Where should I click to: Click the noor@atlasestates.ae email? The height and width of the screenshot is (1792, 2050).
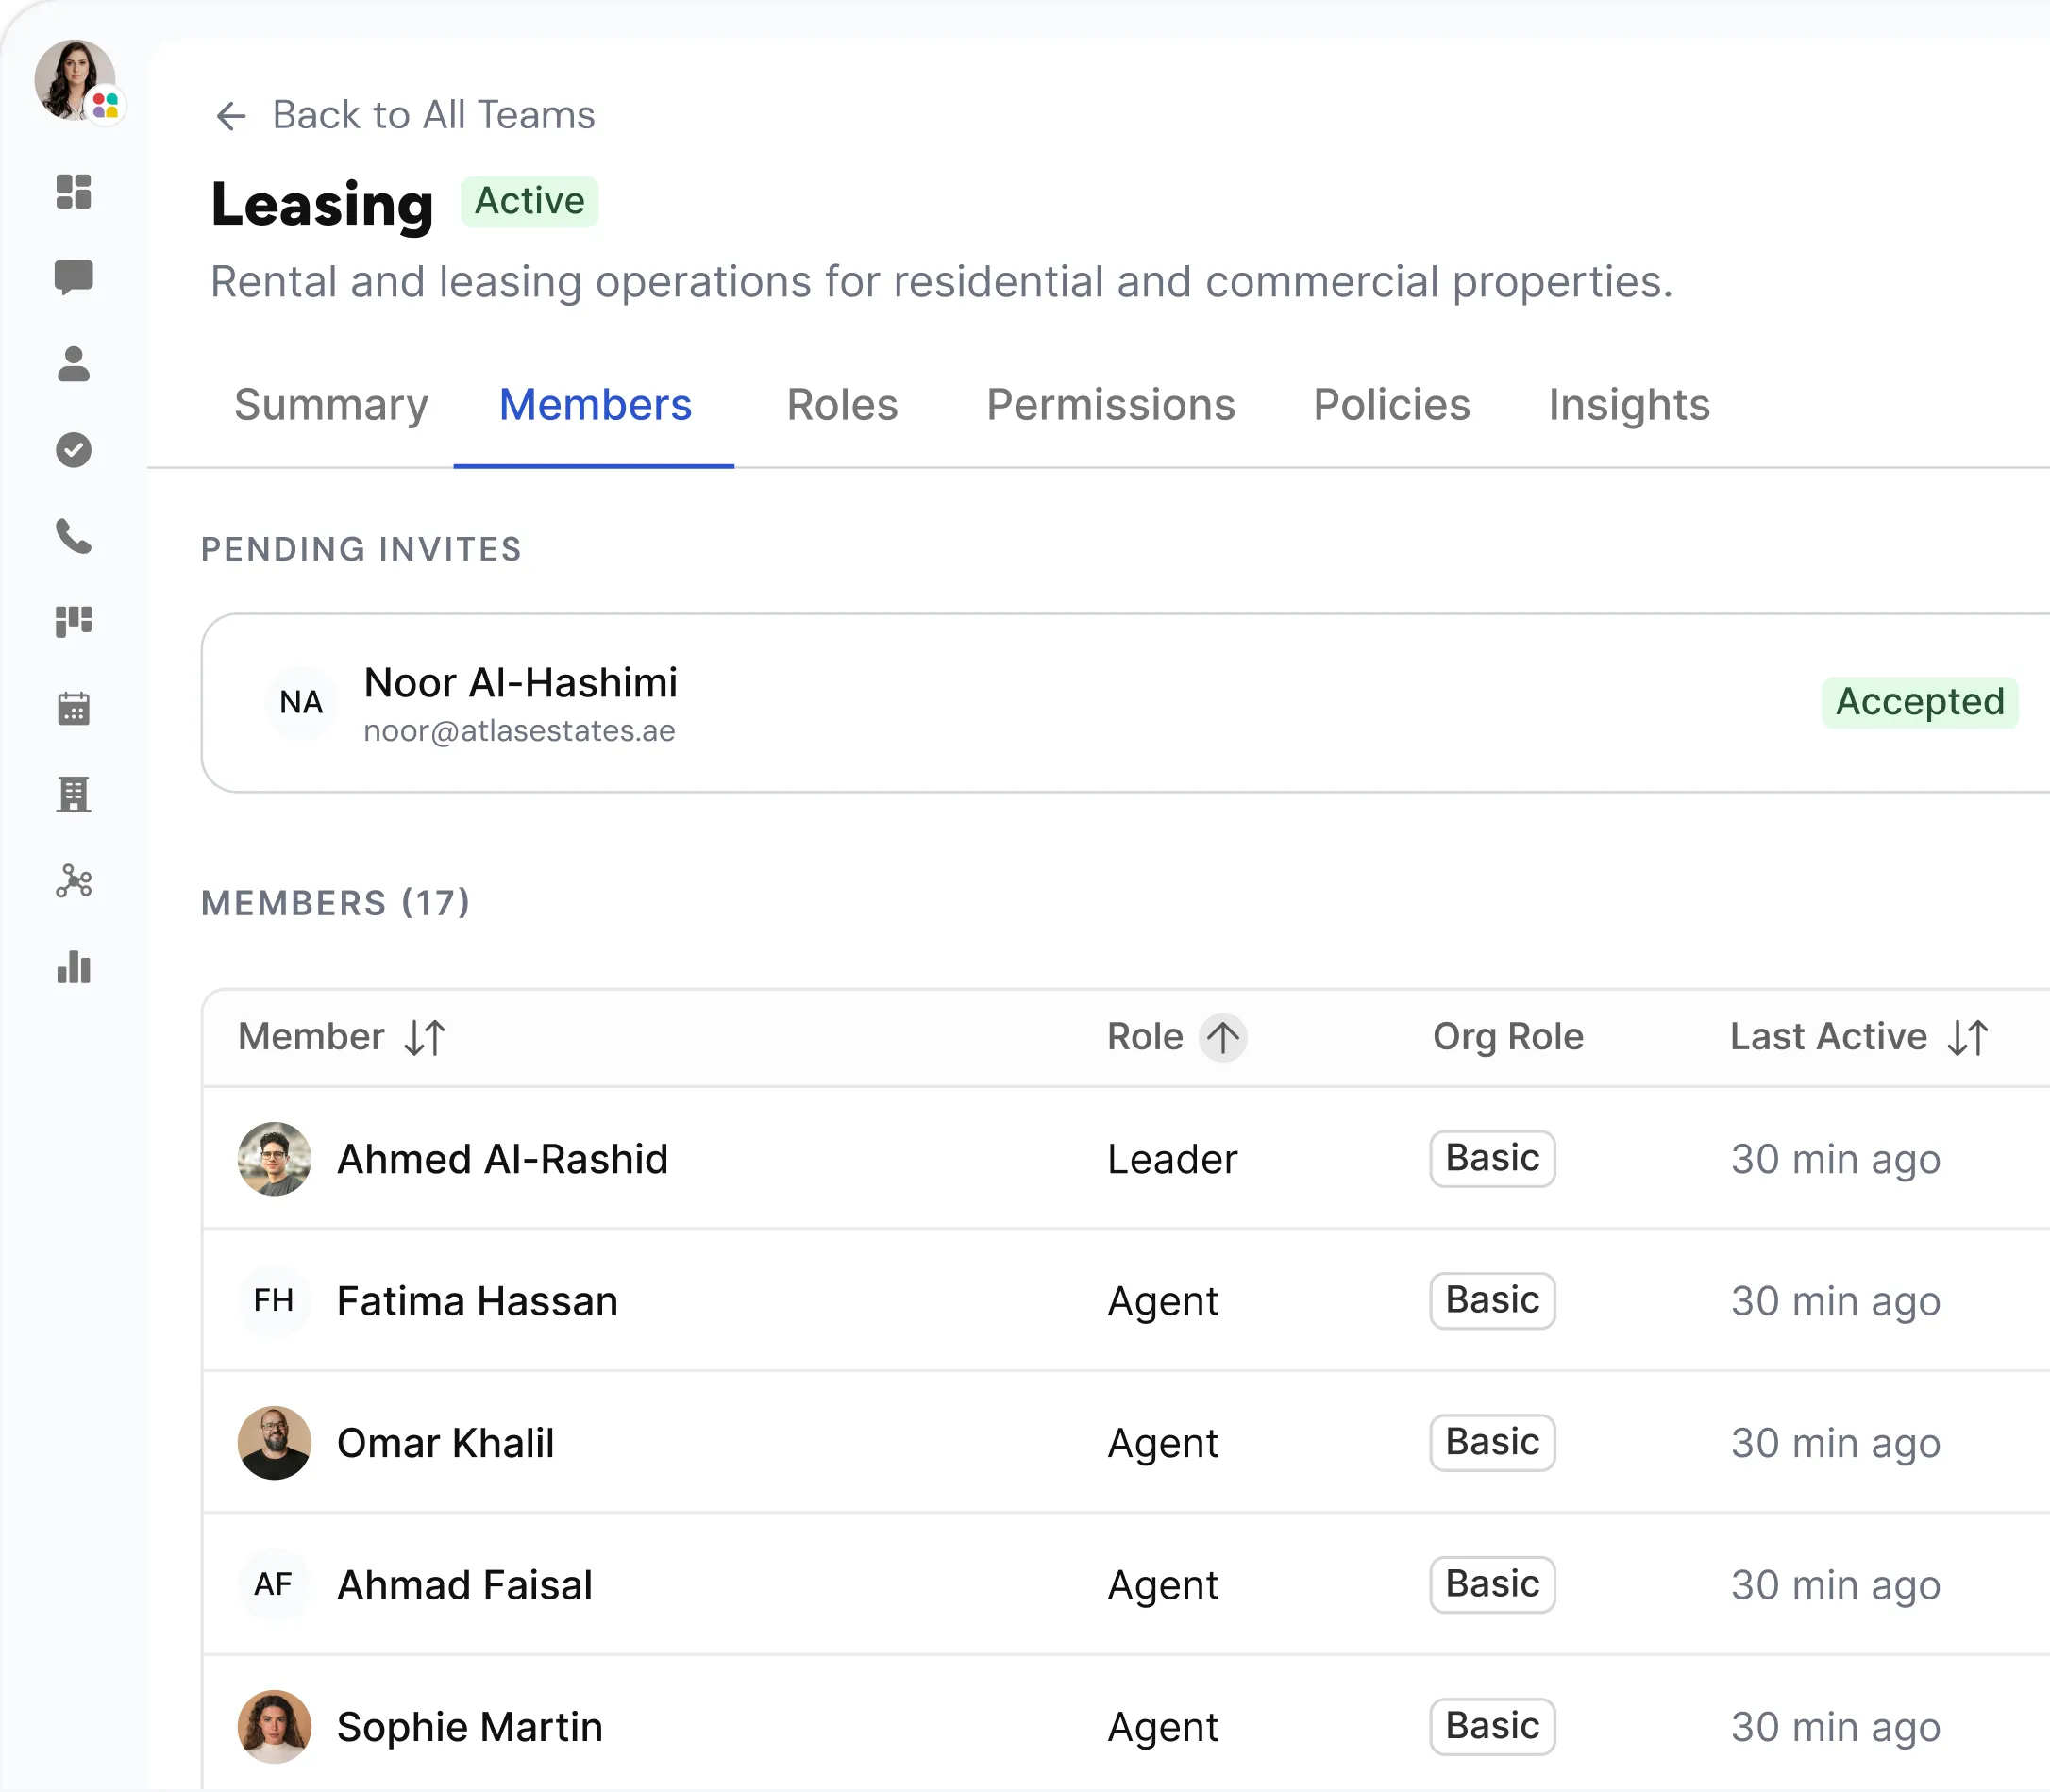(x=519, y=732)
